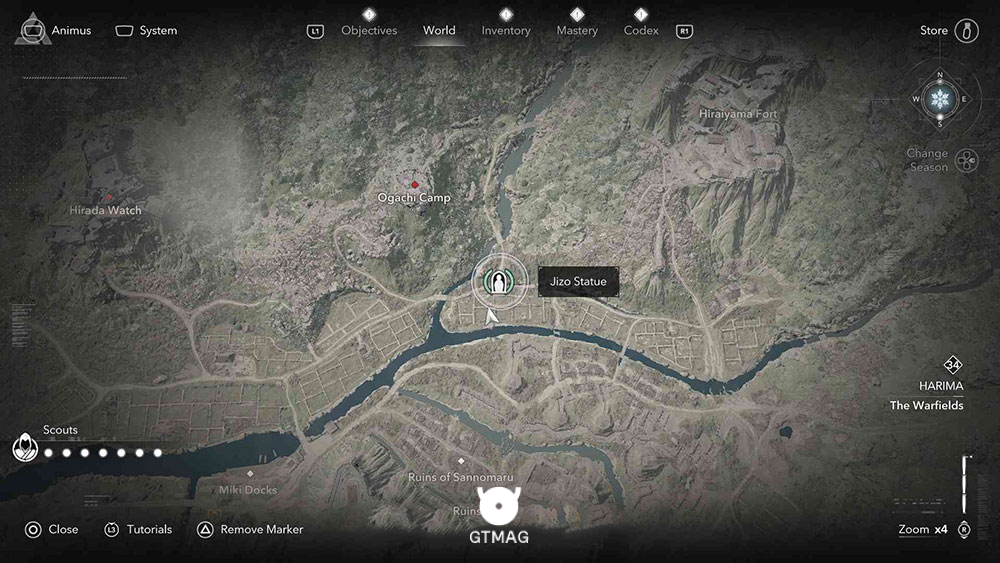
Task: Click the Ruins of Sannomaru label
Action: 460,477
